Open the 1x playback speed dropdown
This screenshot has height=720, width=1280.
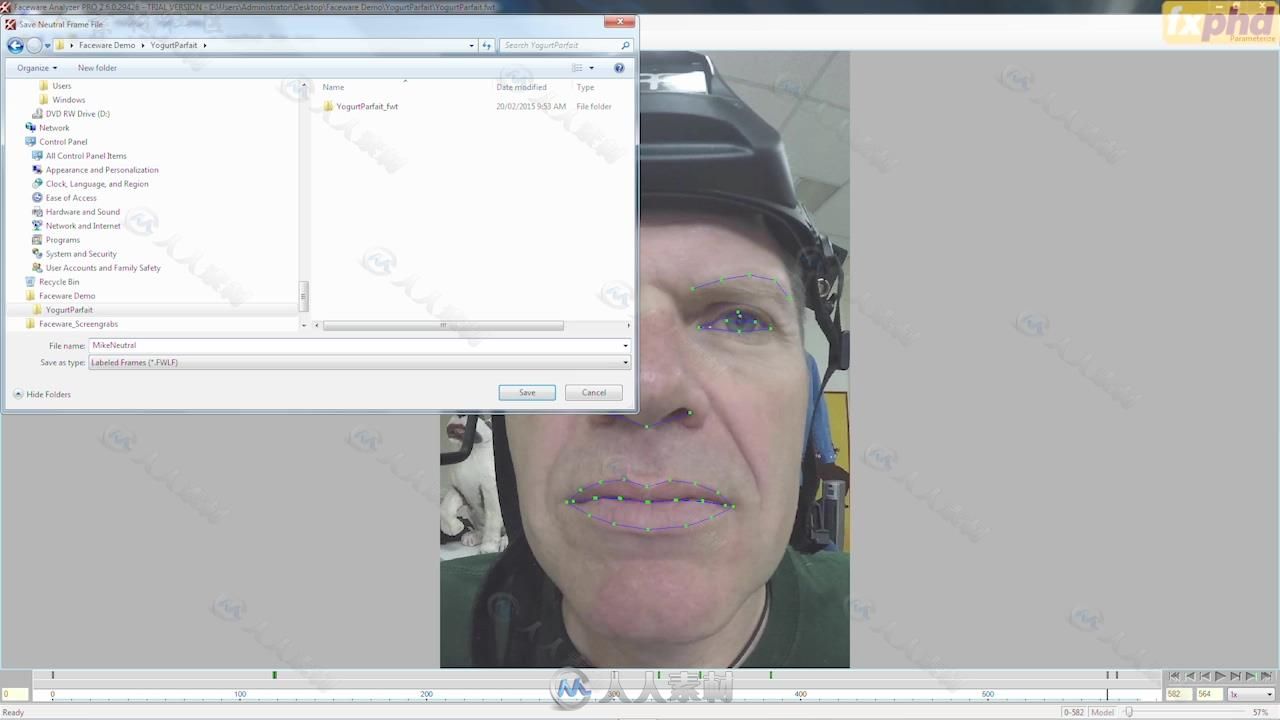[1251, 694]
